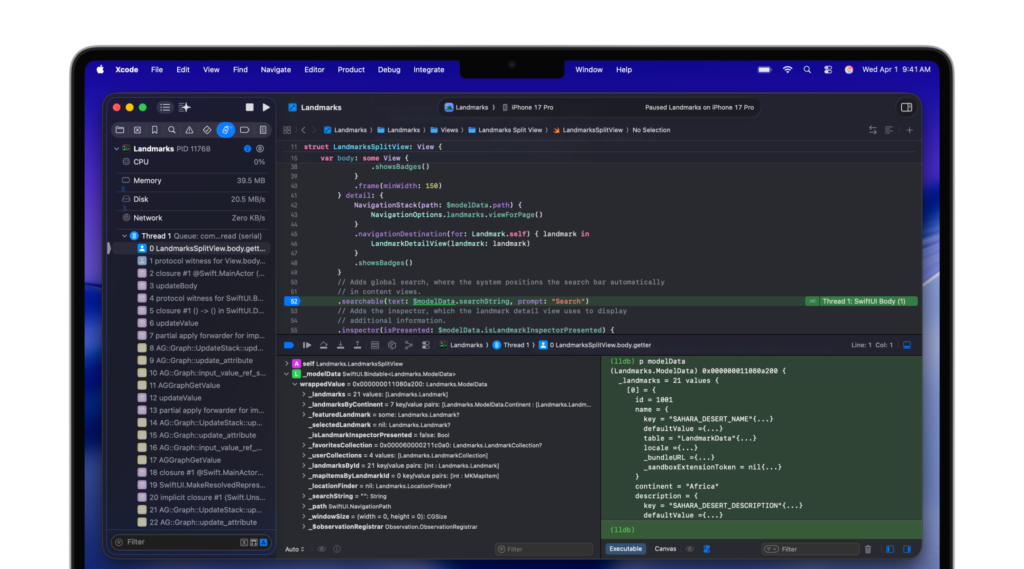Toggle the inspector panel at top right

906,107
